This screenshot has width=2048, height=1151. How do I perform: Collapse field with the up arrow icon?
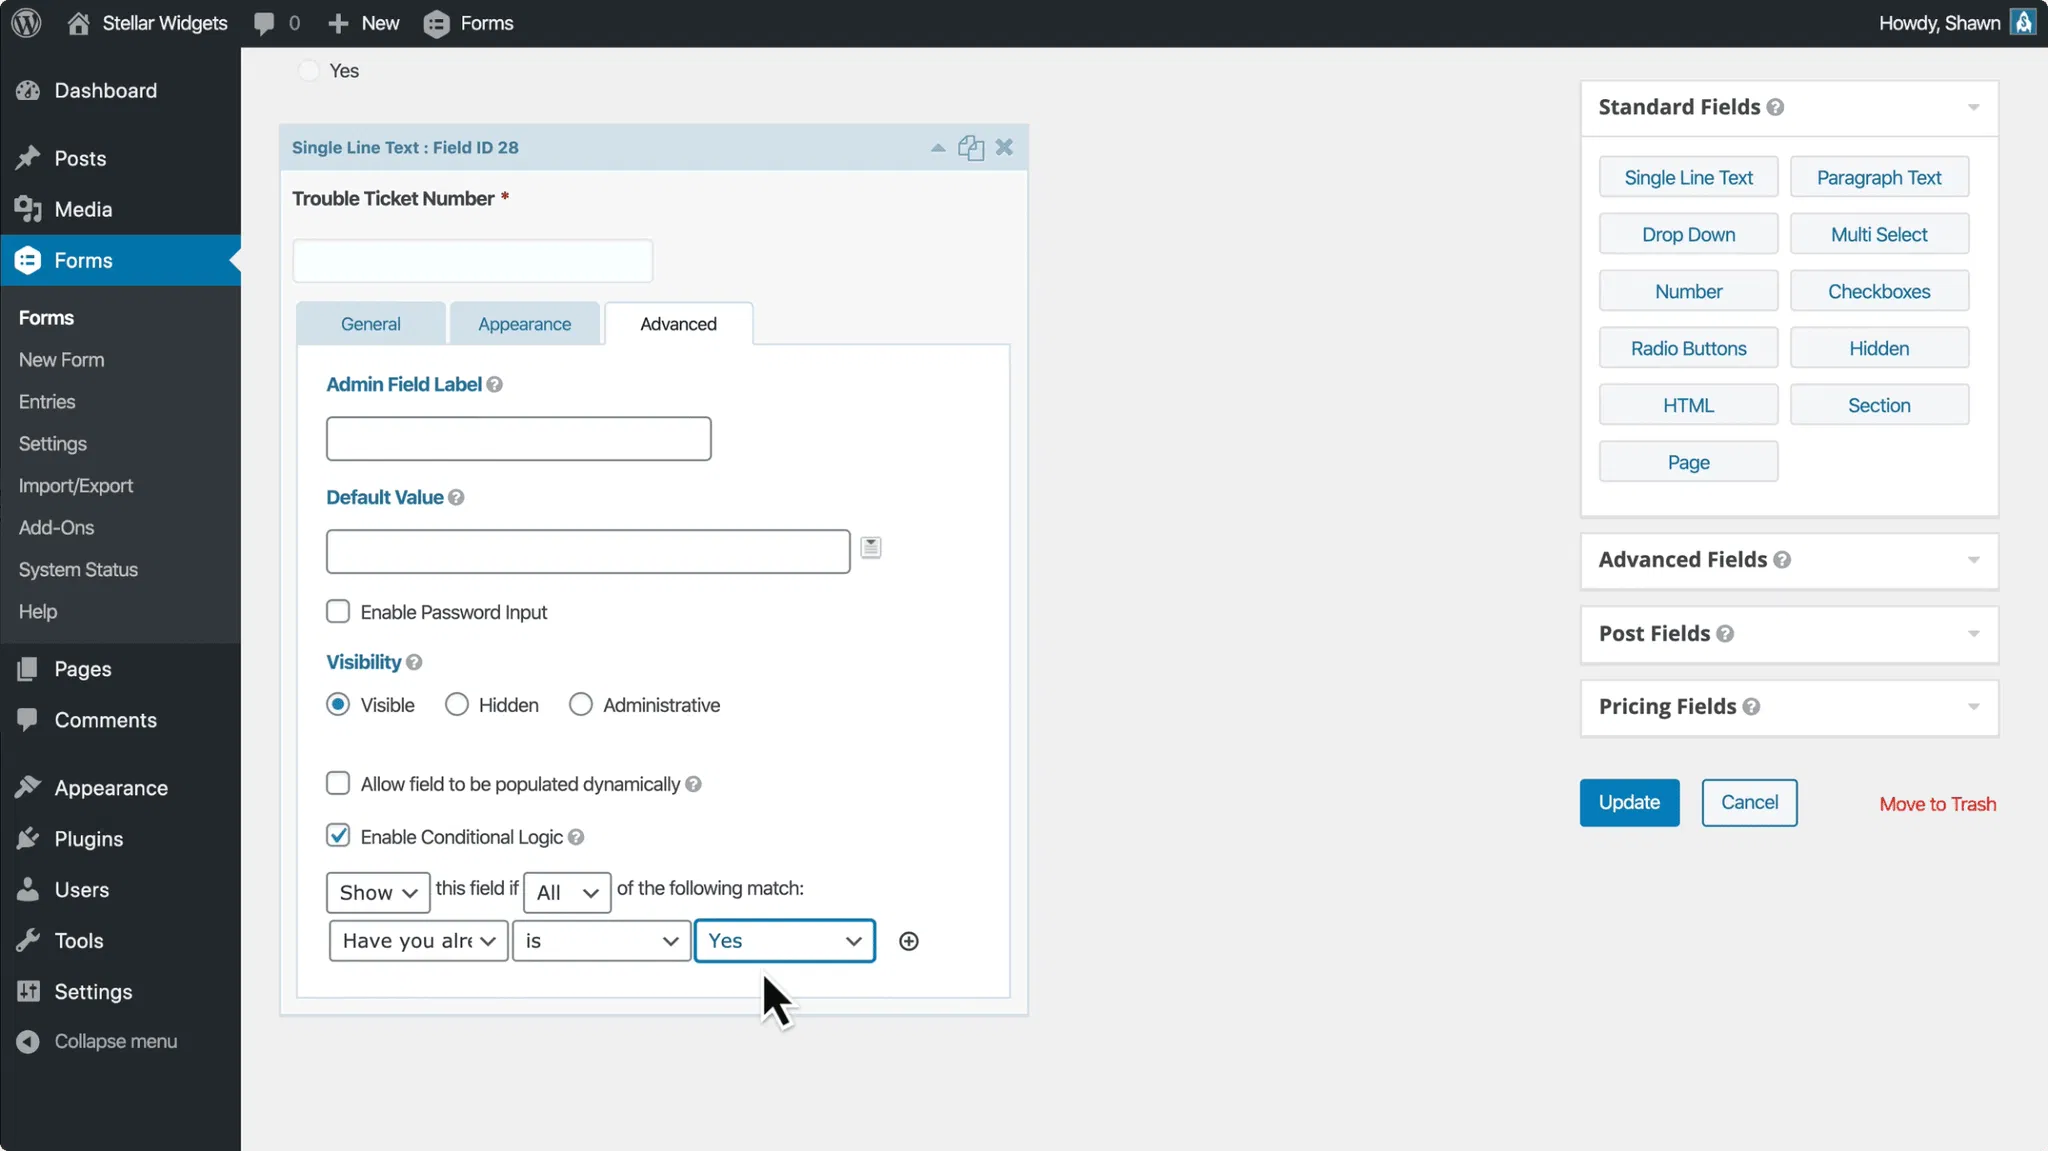(937, 148)
